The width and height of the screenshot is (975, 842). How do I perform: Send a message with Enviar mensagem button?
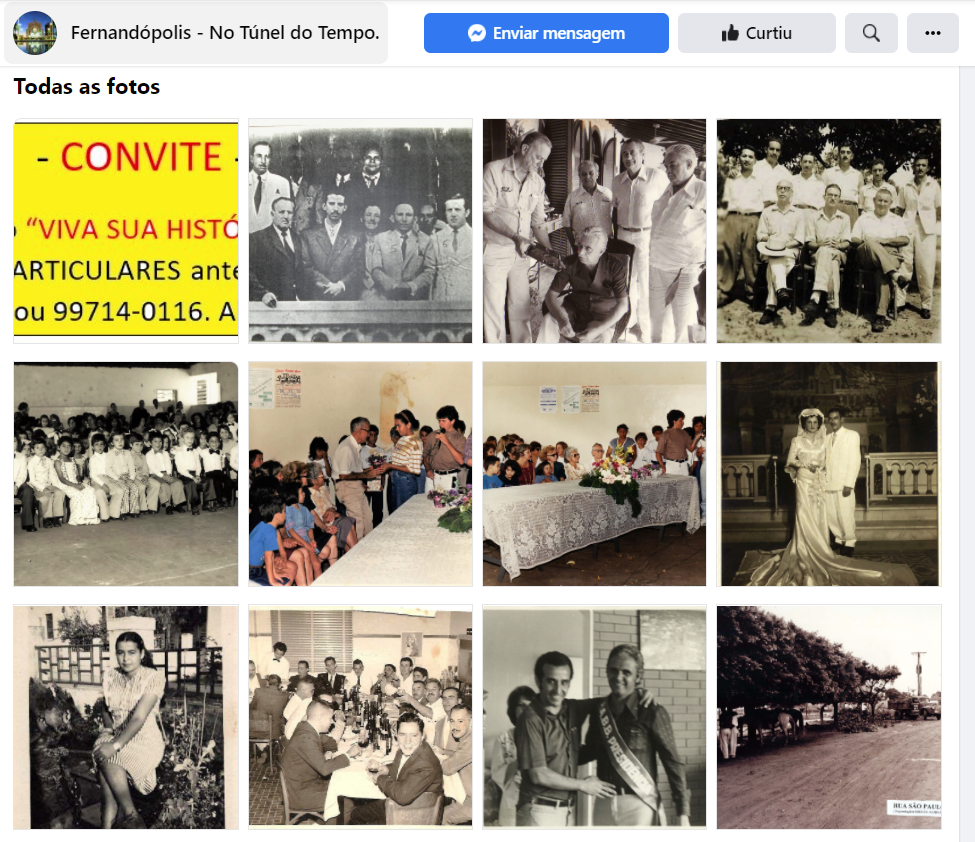coord(546,33)
